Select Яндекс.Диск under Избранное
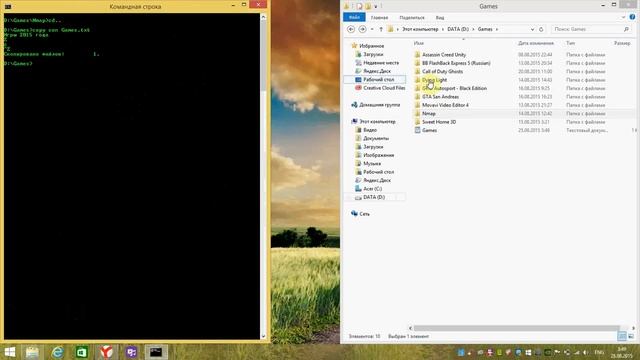 (x=376, y=71)
